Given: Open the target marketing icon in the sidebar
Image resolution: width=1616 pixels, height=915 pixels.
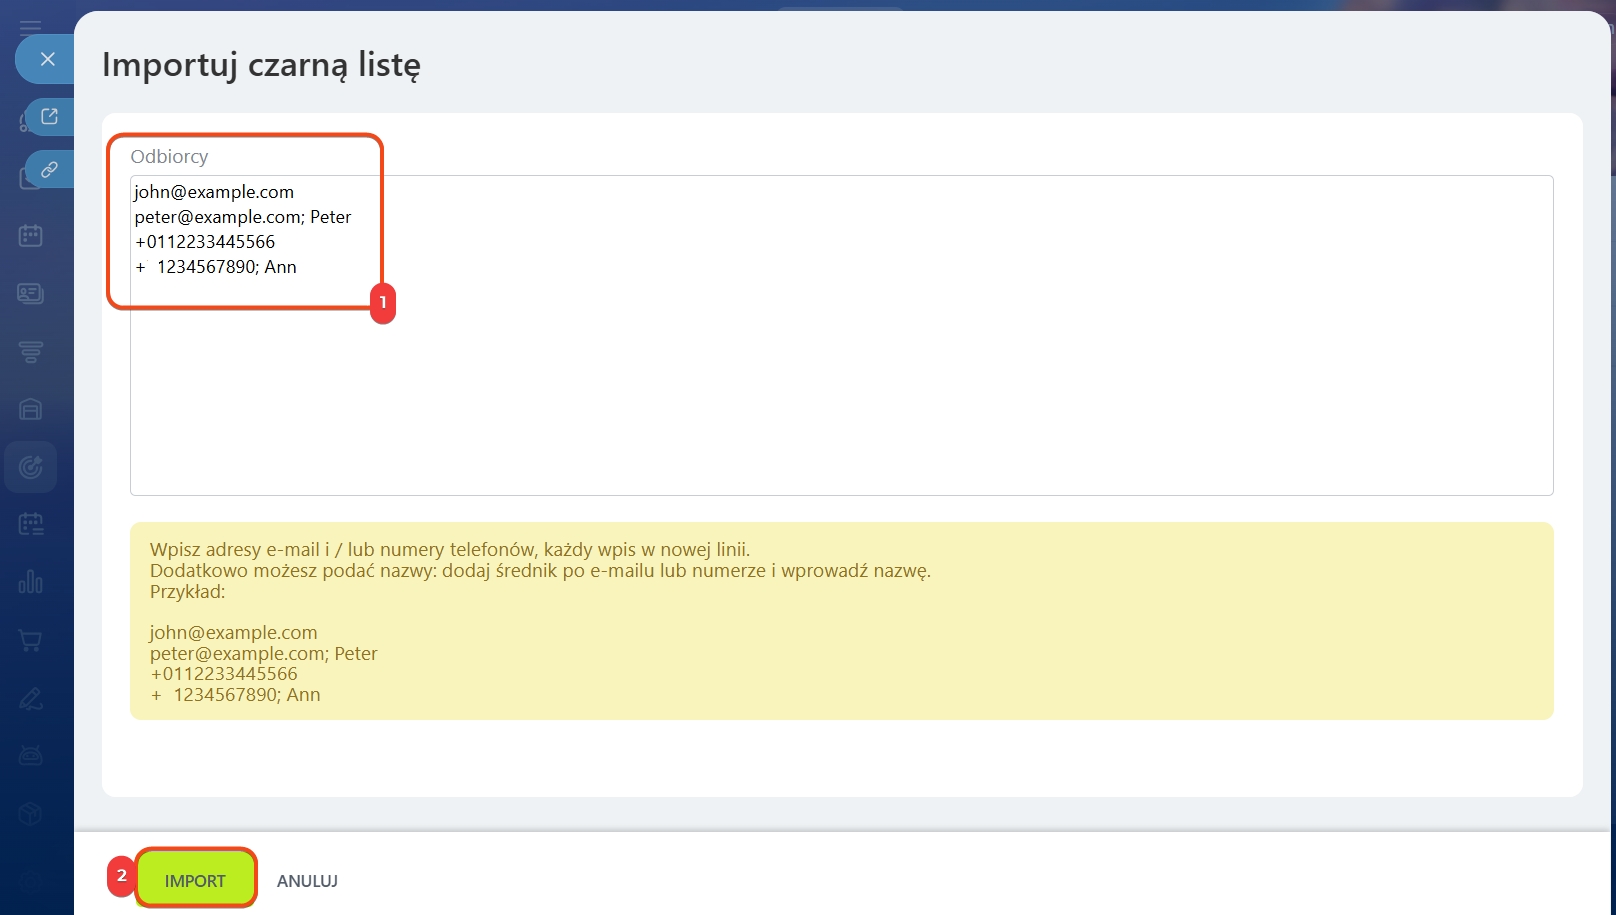Looking at the screenshot, I should 31,467.
